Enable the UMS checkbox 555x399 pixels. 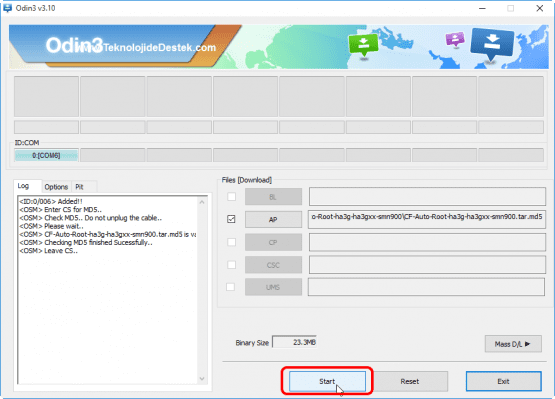pos(230,287)
